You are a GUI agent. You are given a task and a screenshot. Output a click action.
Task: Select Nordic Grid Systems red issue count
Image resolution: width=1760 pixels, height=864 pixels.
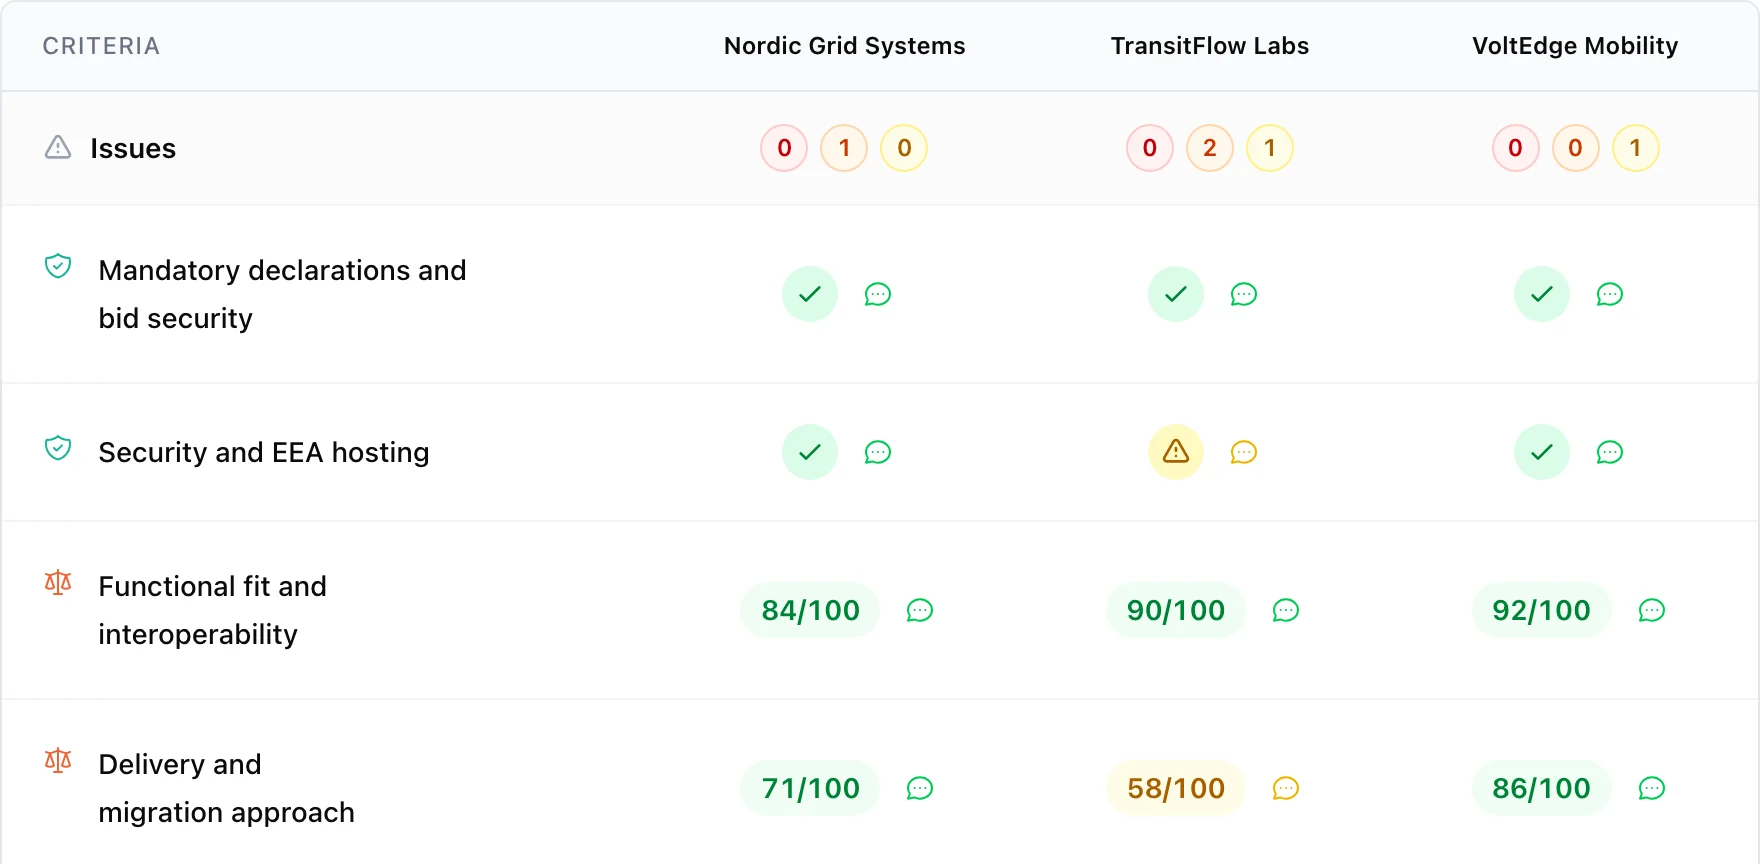[784, 148]
